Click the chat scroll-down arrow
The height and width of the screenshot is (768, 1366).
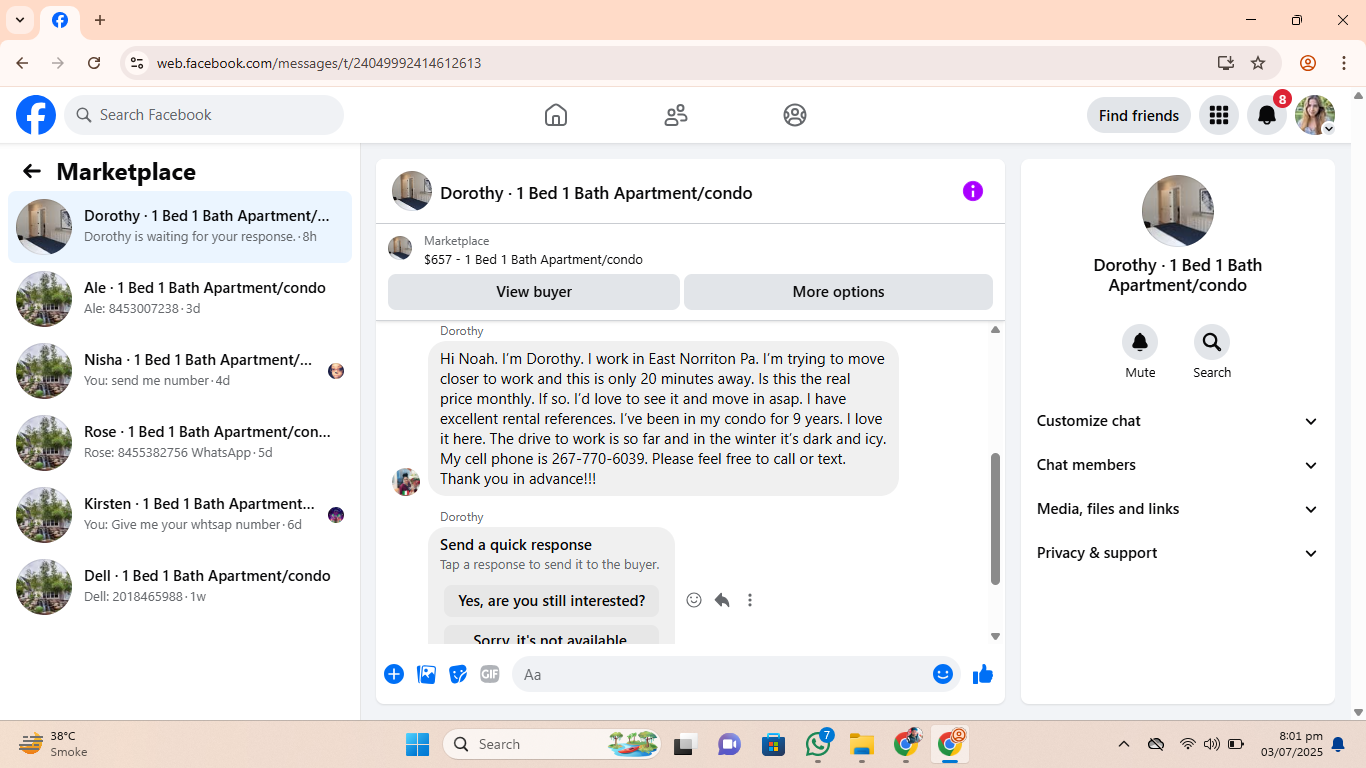tap(995, 636)
